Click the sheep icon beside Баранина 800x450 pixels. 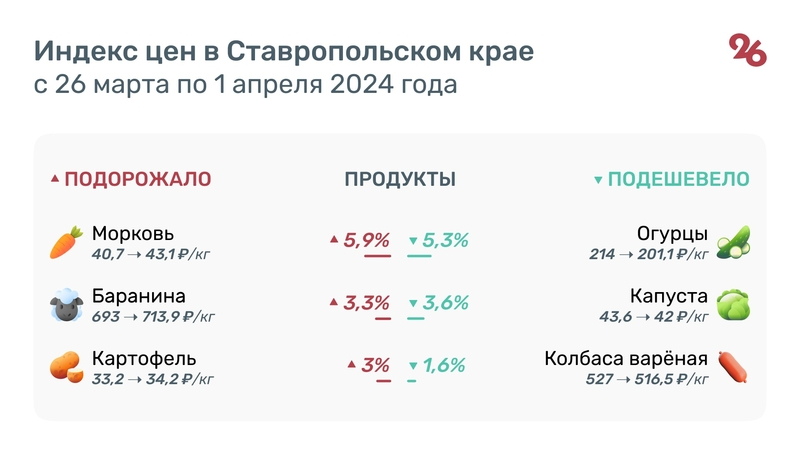tap(66, 305)
